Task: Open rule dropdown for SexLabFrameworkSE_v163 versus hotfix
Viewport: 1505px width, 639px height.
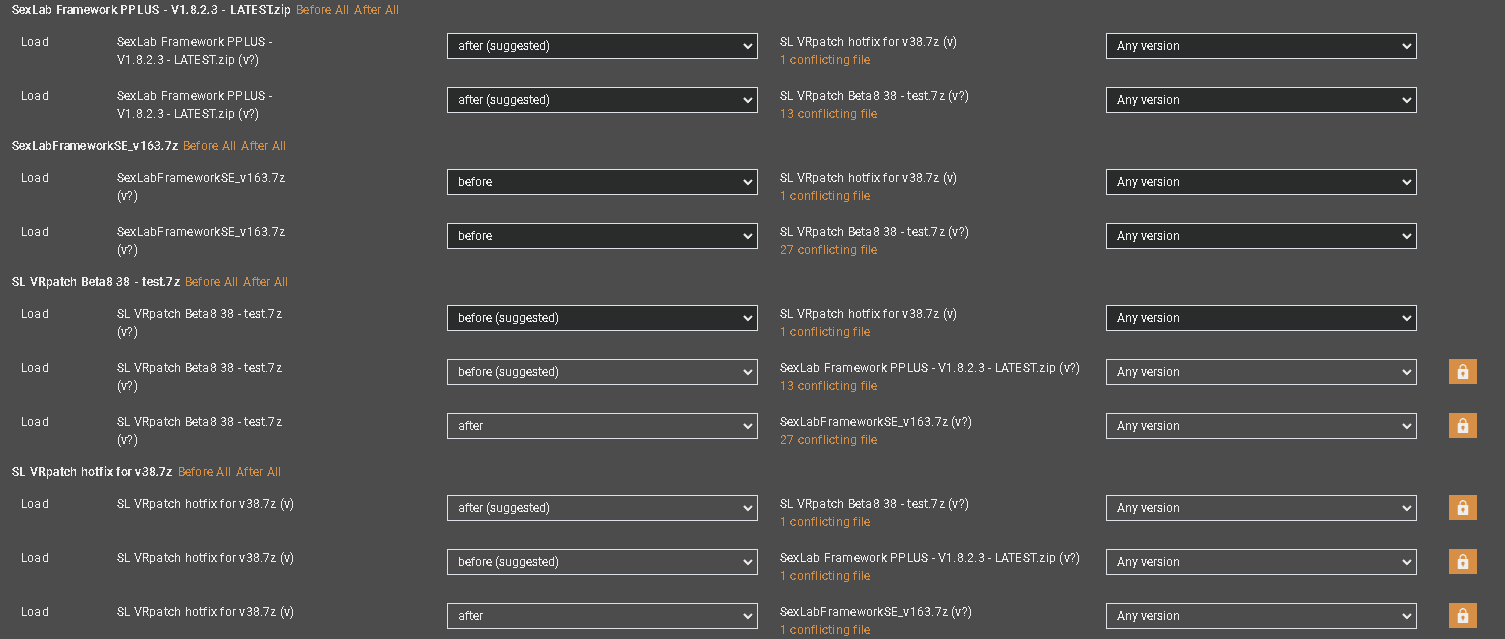Action: pos(602,182)
